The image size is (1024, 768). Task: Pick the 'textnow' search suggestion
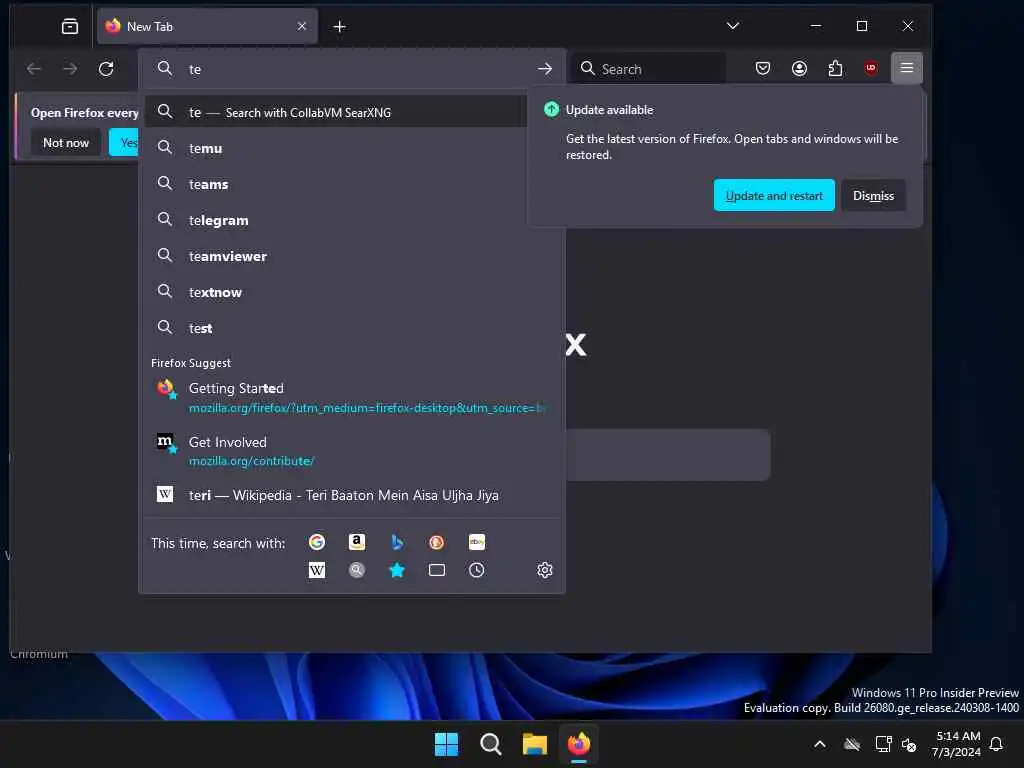coord(353,292)
